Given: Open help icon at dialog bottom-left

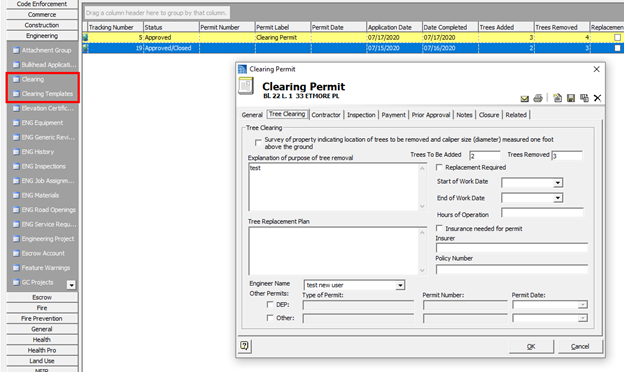Looking at the screenshot, I should [x=244, y=346].
